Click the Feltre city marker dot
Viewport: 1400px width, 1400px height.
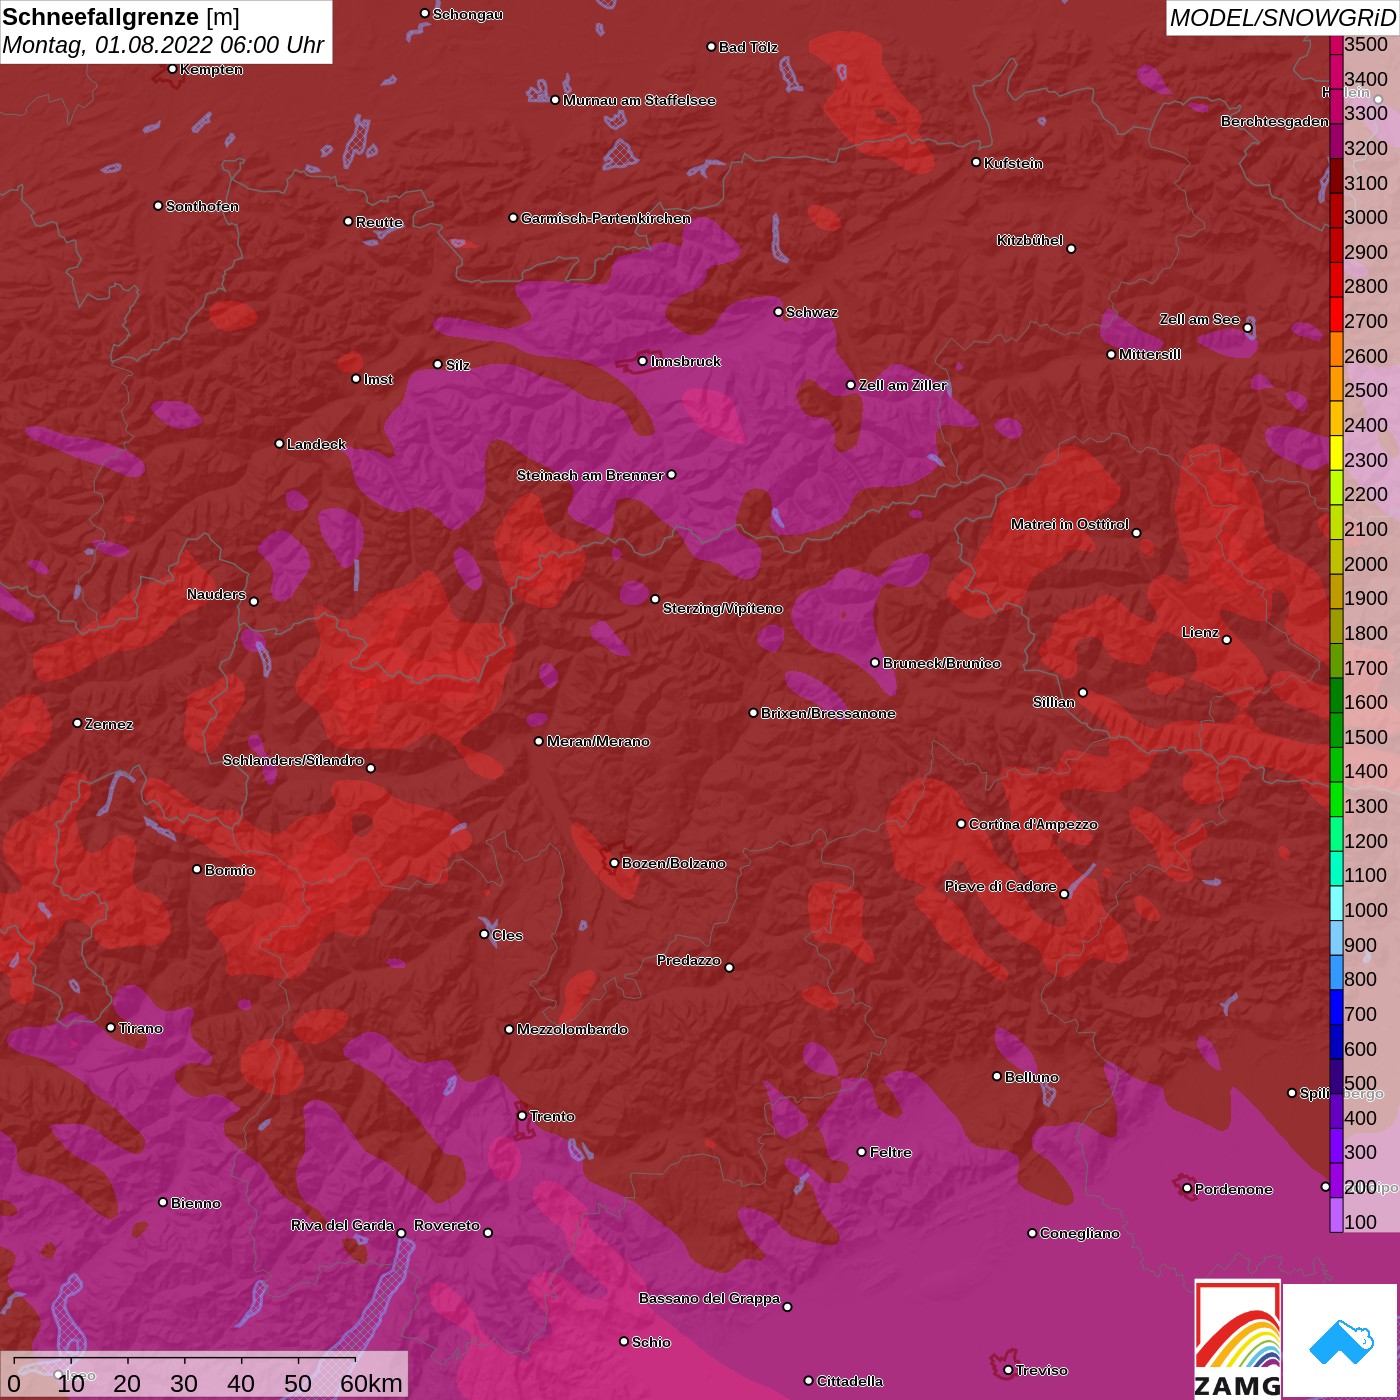861,1152
